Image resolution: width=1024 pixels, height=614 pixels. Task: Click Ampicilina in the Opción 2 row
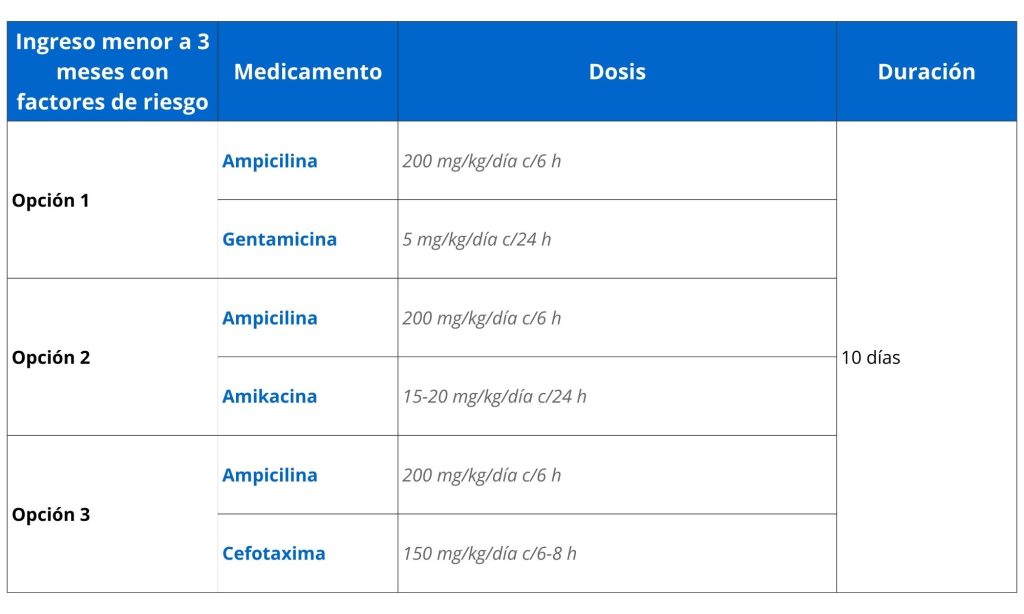pyautogui.click(x=269, y=318)
